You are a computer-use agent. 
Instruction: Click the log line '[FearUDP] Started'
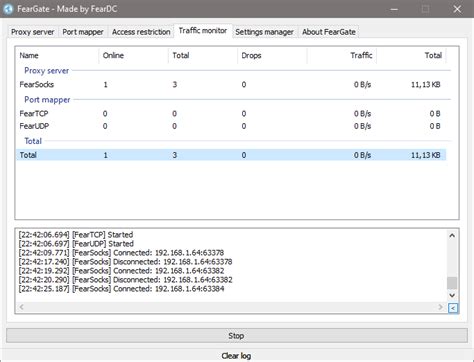coord(76,244)
